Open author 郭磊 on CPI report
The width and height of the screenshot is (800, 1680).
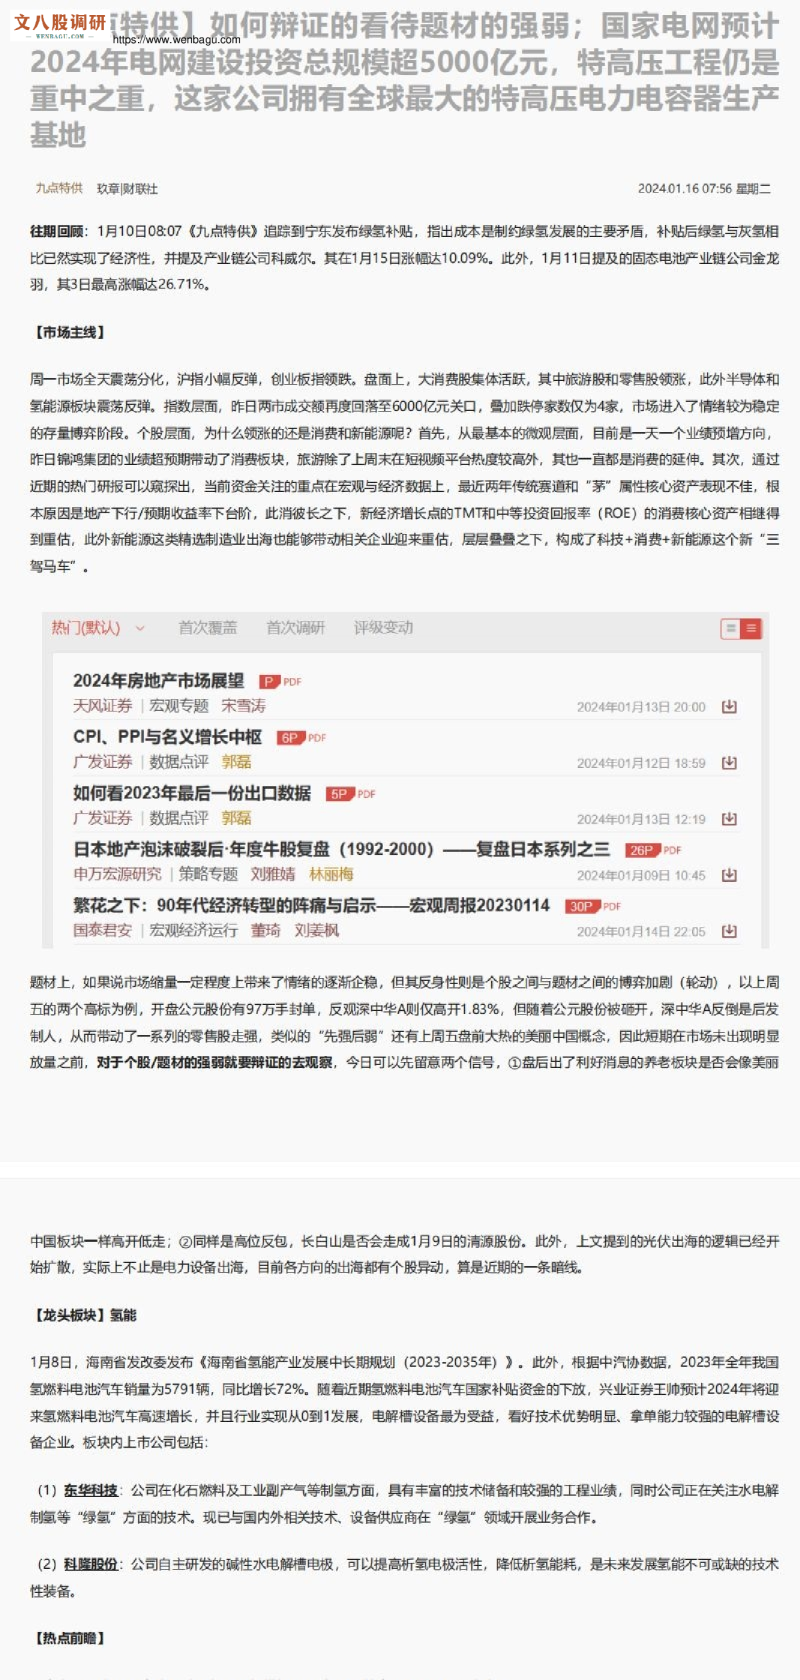coord(236,762)
